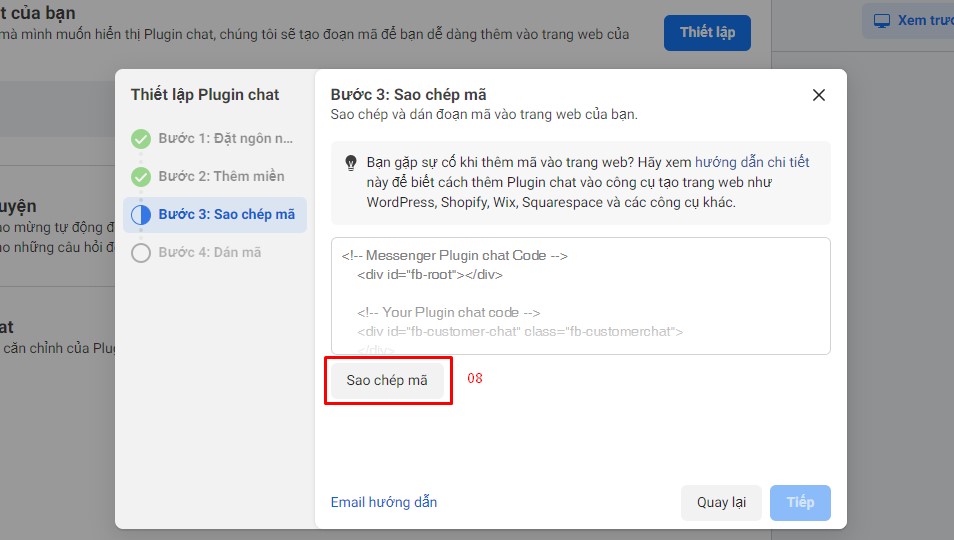Click the half-filled circle icon for Bước 3

pos(141,215)
